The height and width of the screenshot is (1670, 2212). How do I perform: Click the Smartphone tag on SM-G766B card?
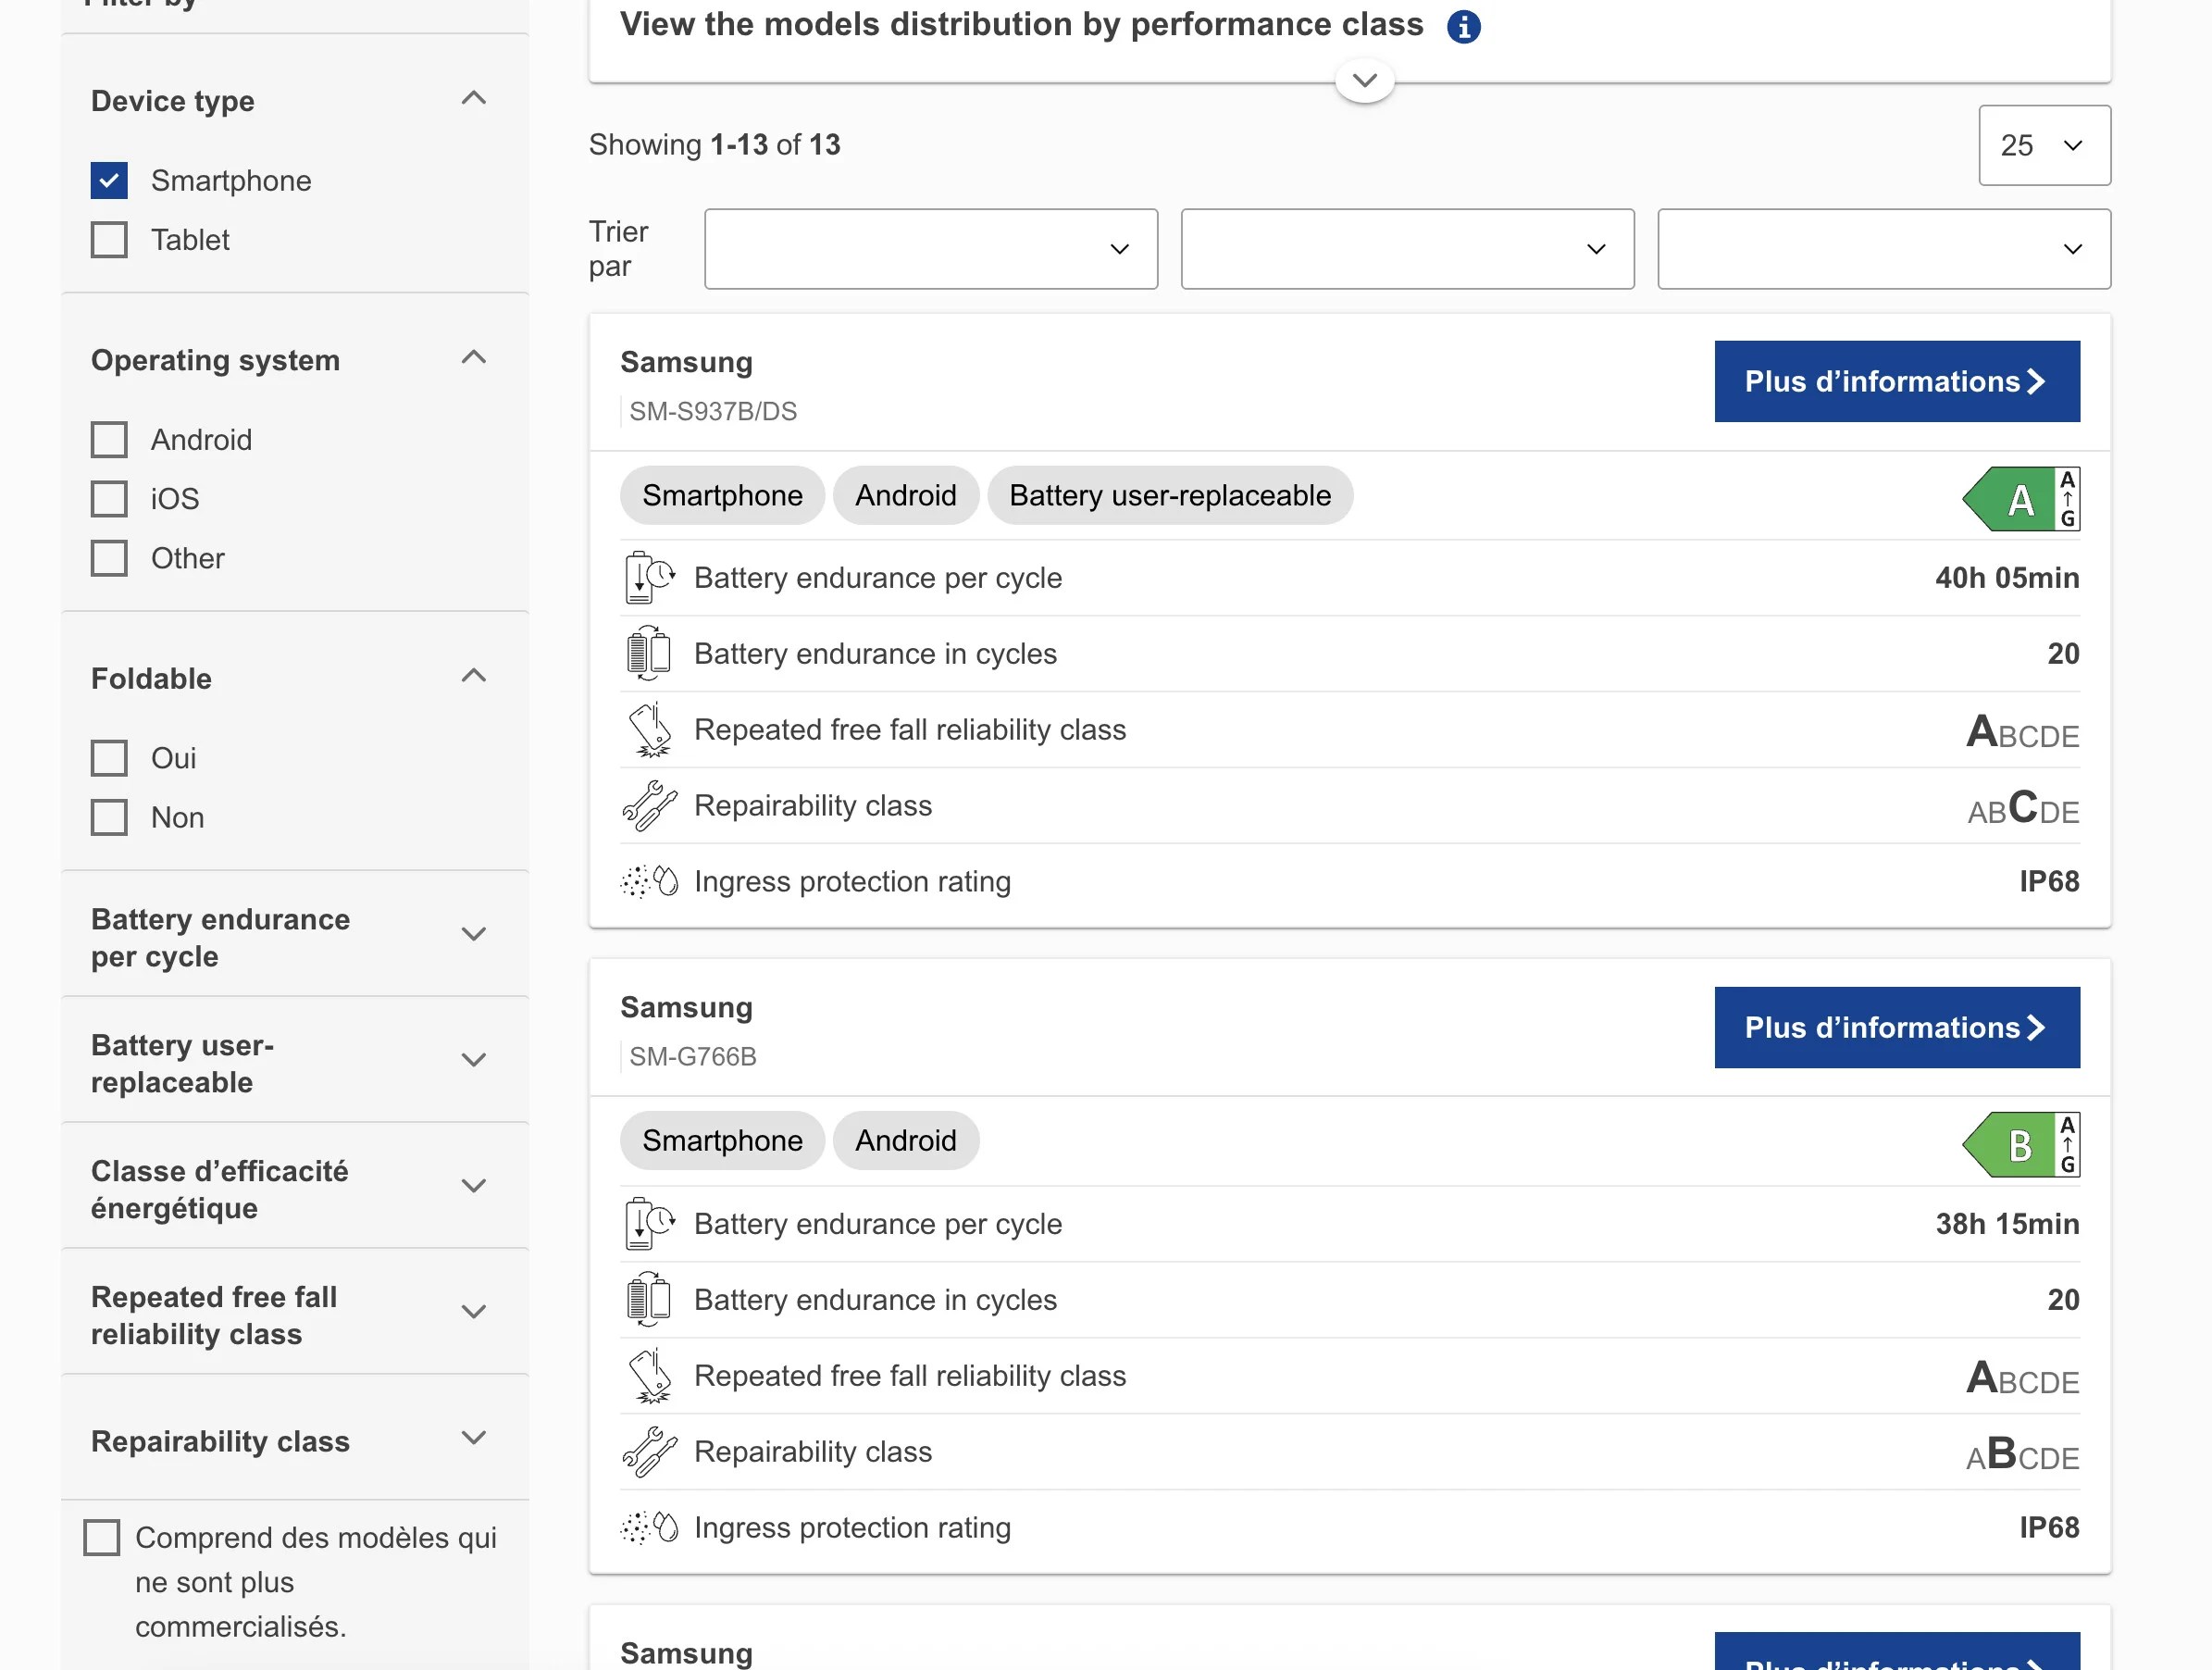point(722,1141)
